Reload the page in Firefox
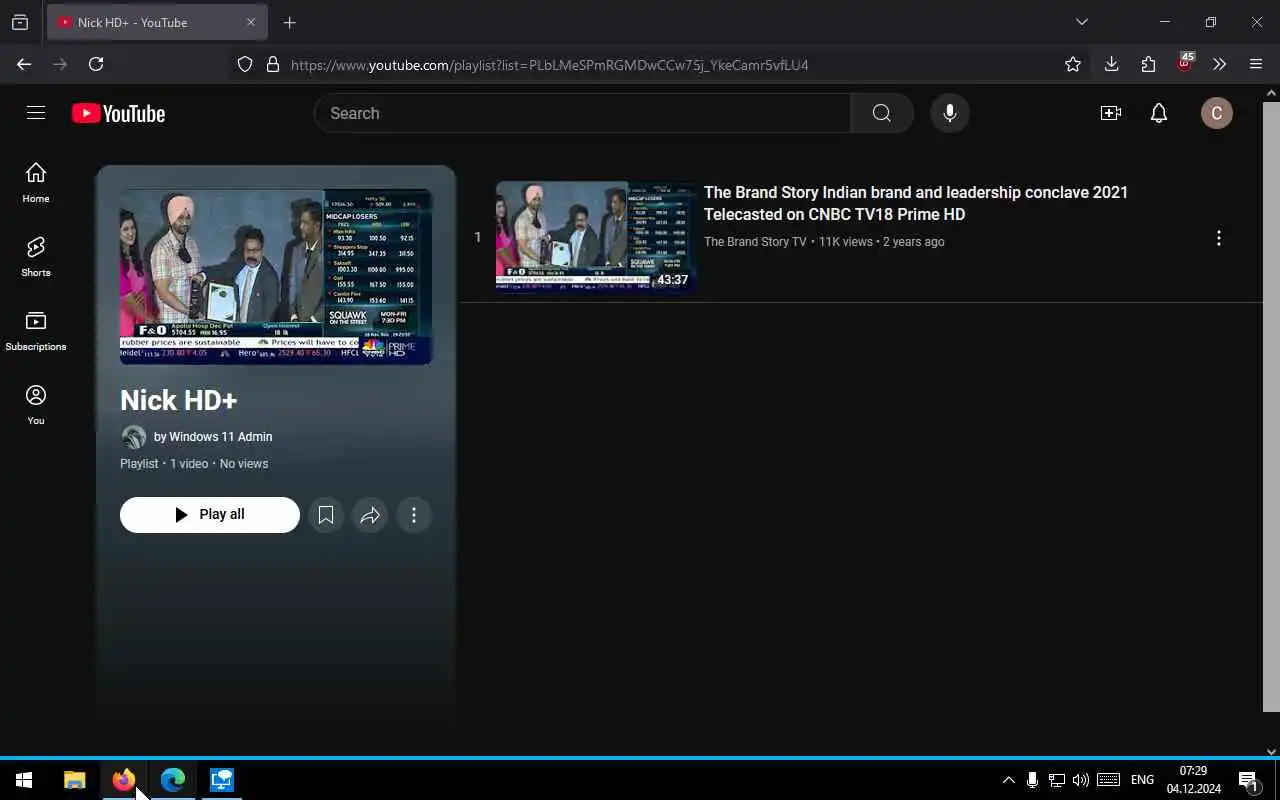1280x800 pixels. tap(96, 64)
